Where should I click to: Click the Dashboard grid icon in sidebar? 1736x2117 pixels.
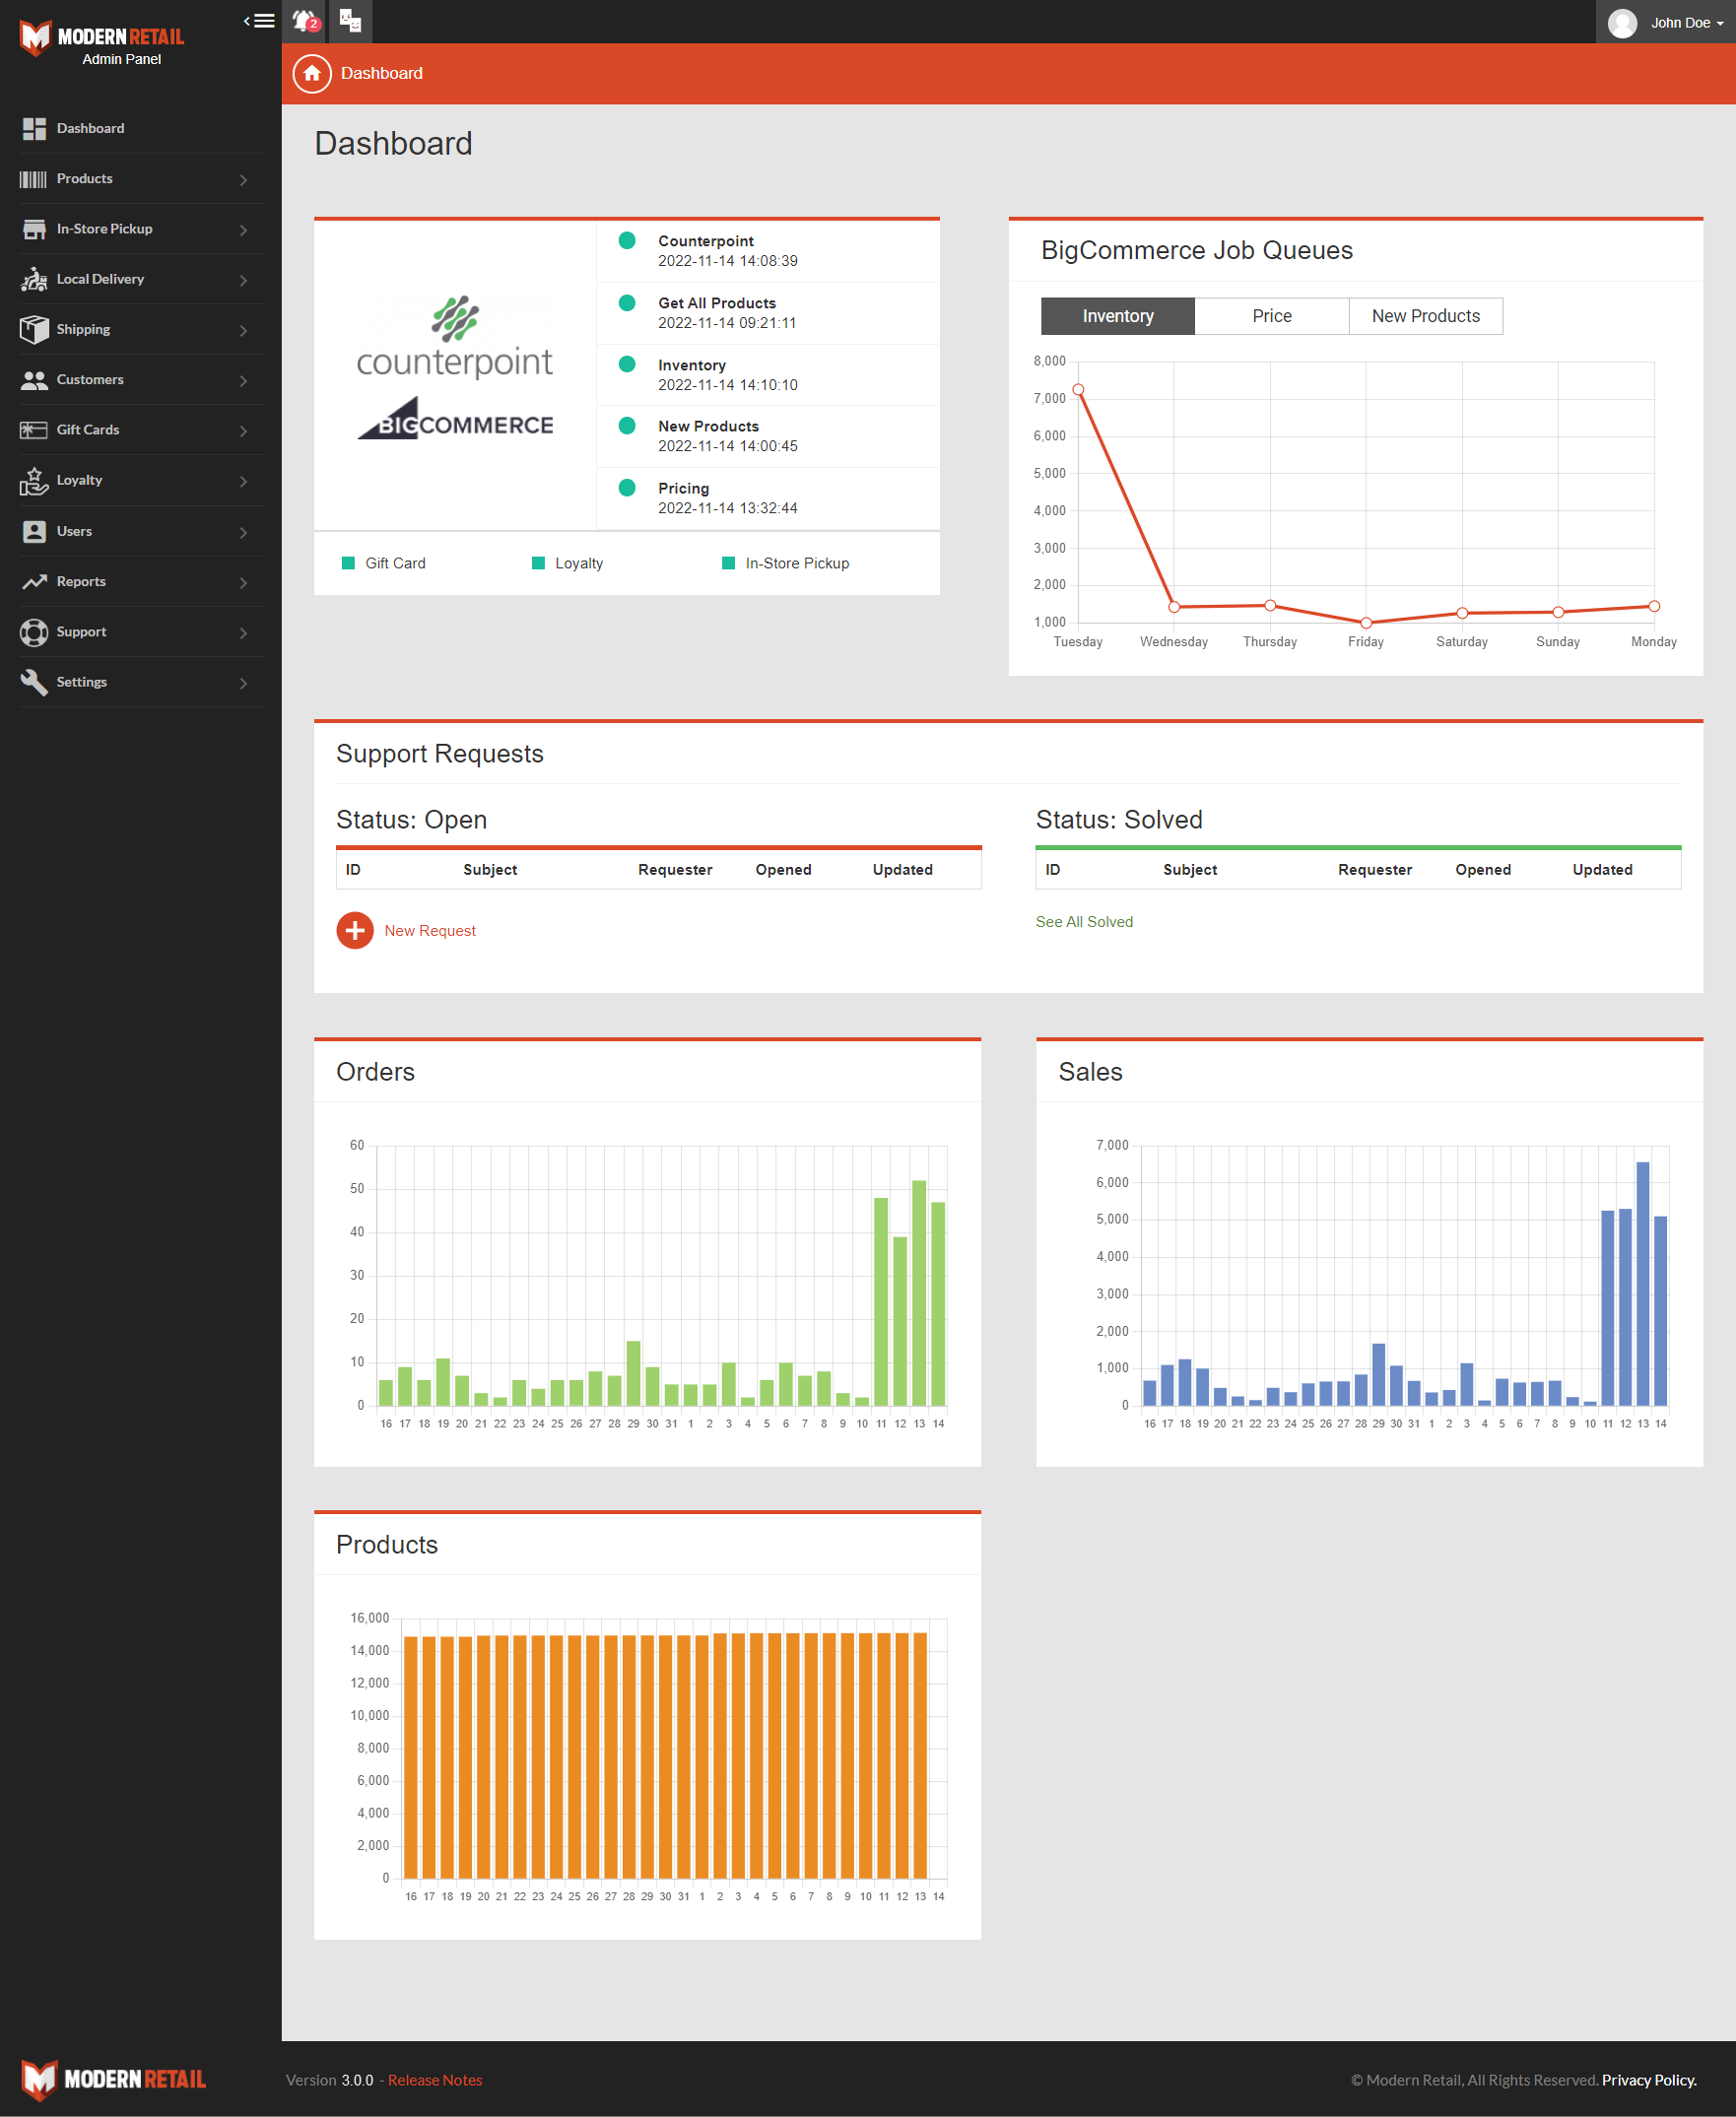point(34,128)
